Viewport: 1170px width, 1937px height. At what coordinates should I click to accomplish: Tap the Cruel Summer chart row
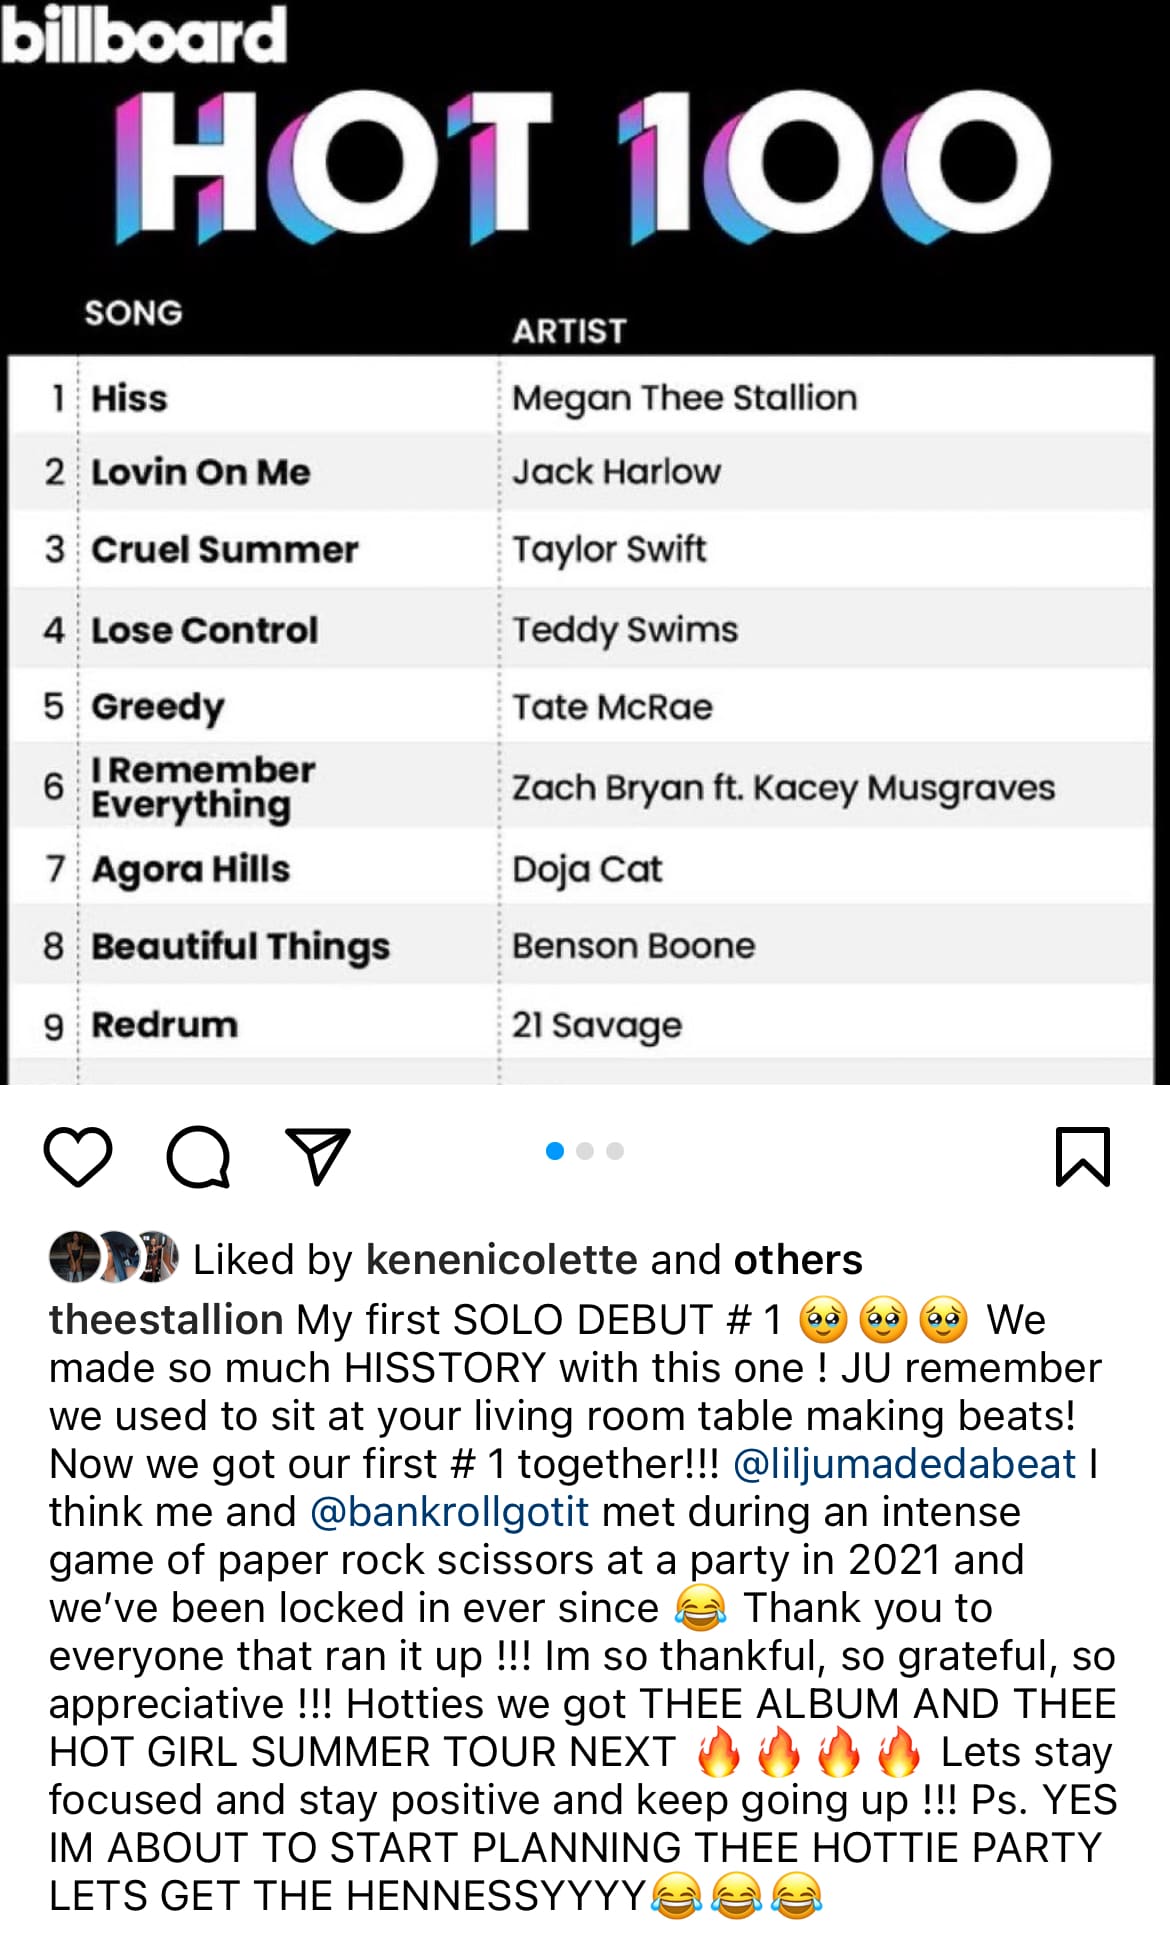pyautogui.click(x=582, y=549)
